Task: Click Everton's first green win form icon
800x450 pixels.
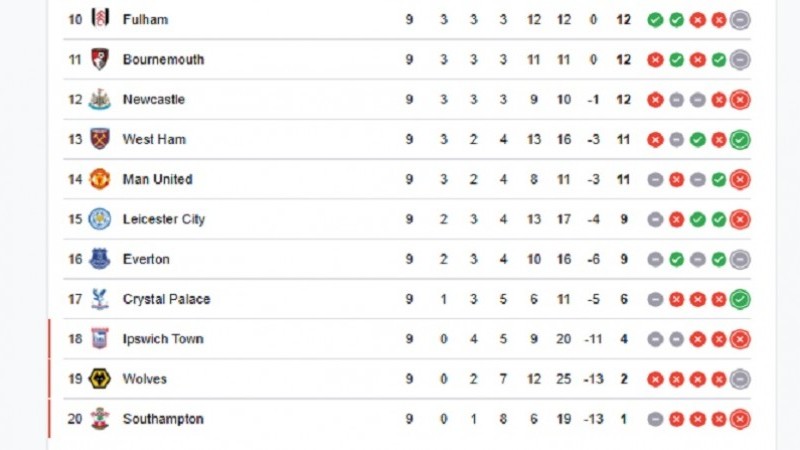Action: pos(677,259)
